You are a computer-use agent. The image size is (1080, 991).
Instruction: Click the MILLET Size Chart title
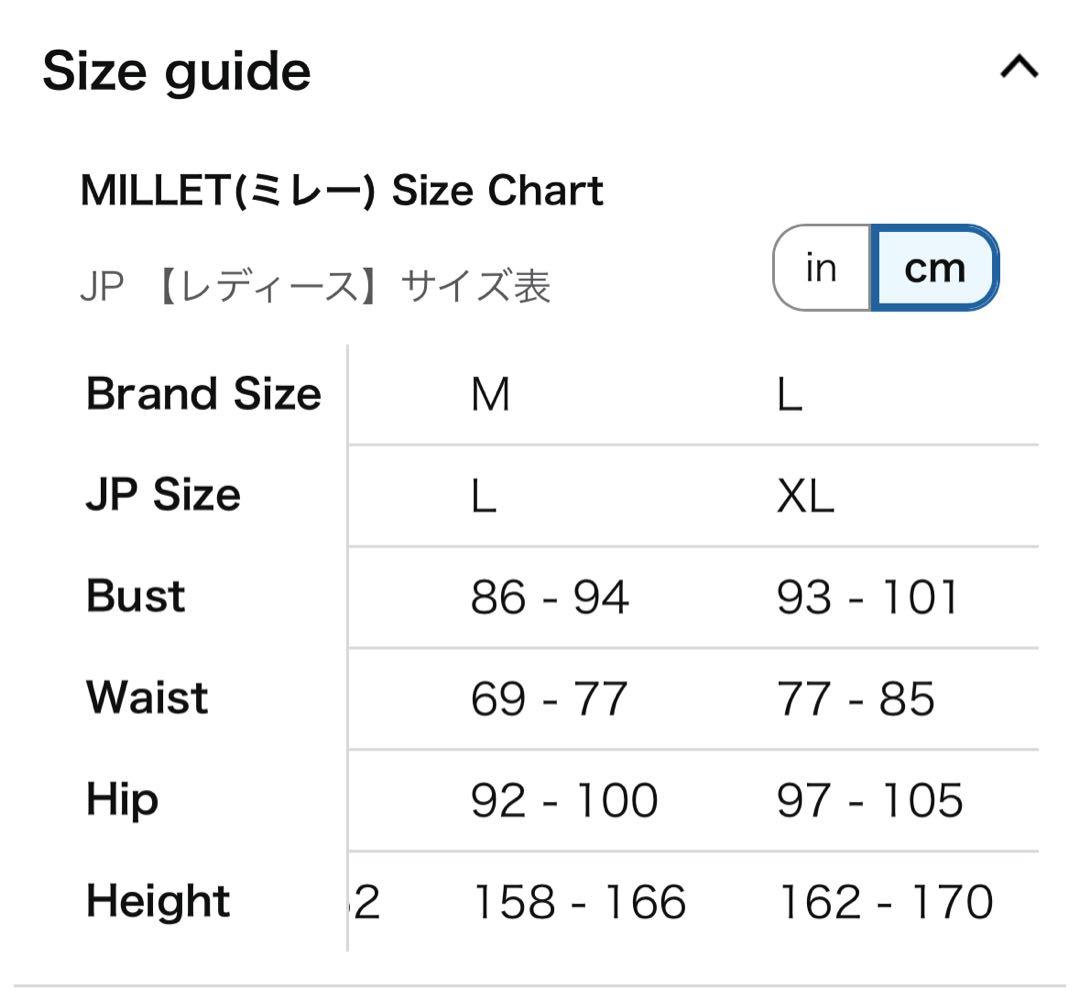[342, 190]
